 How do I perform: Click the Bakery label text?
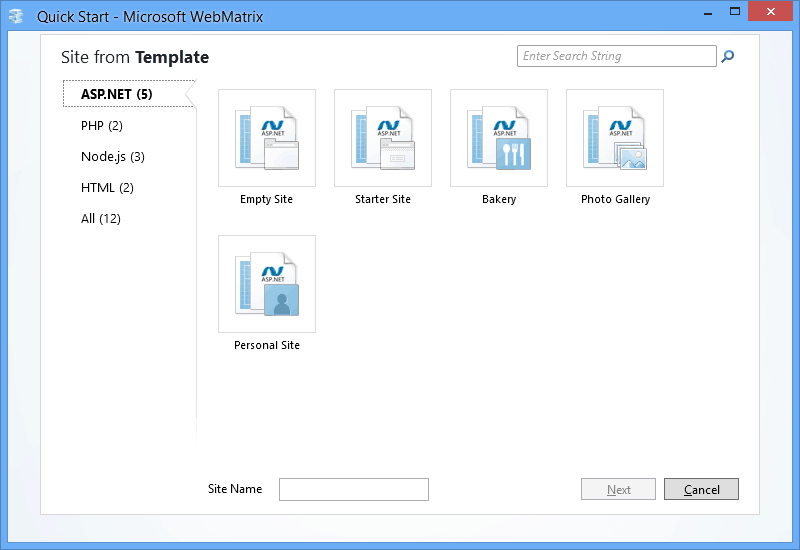point(499,199)
